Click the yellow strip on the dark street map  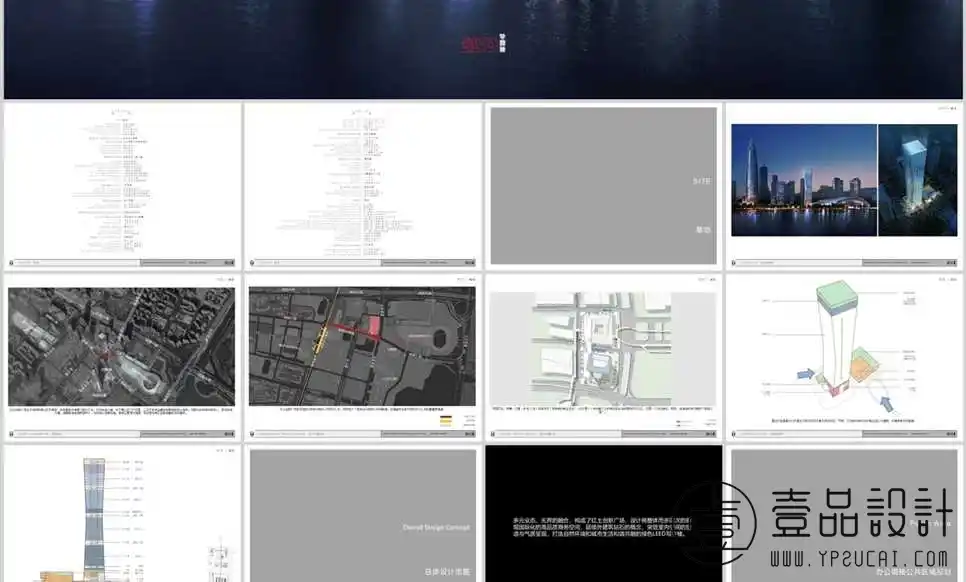pyautogui.click(x=319, y=340)
